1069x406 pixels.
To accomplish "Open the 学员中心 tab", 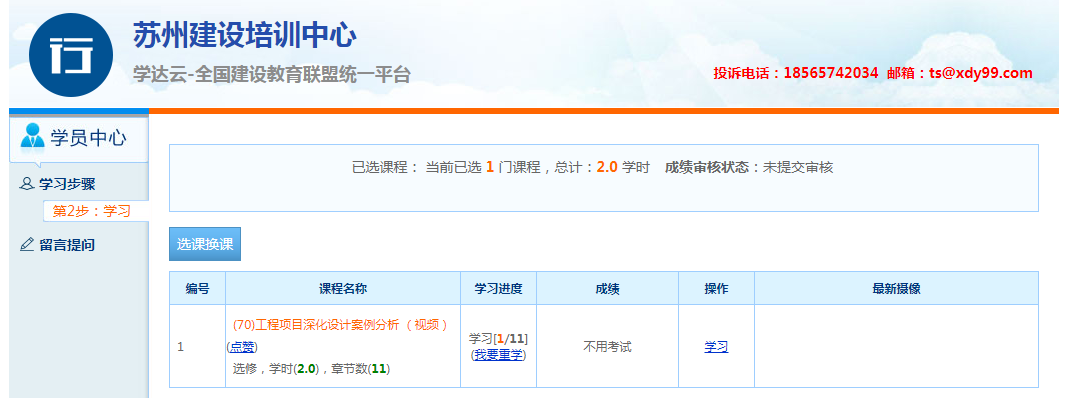I will coord(79,138).
